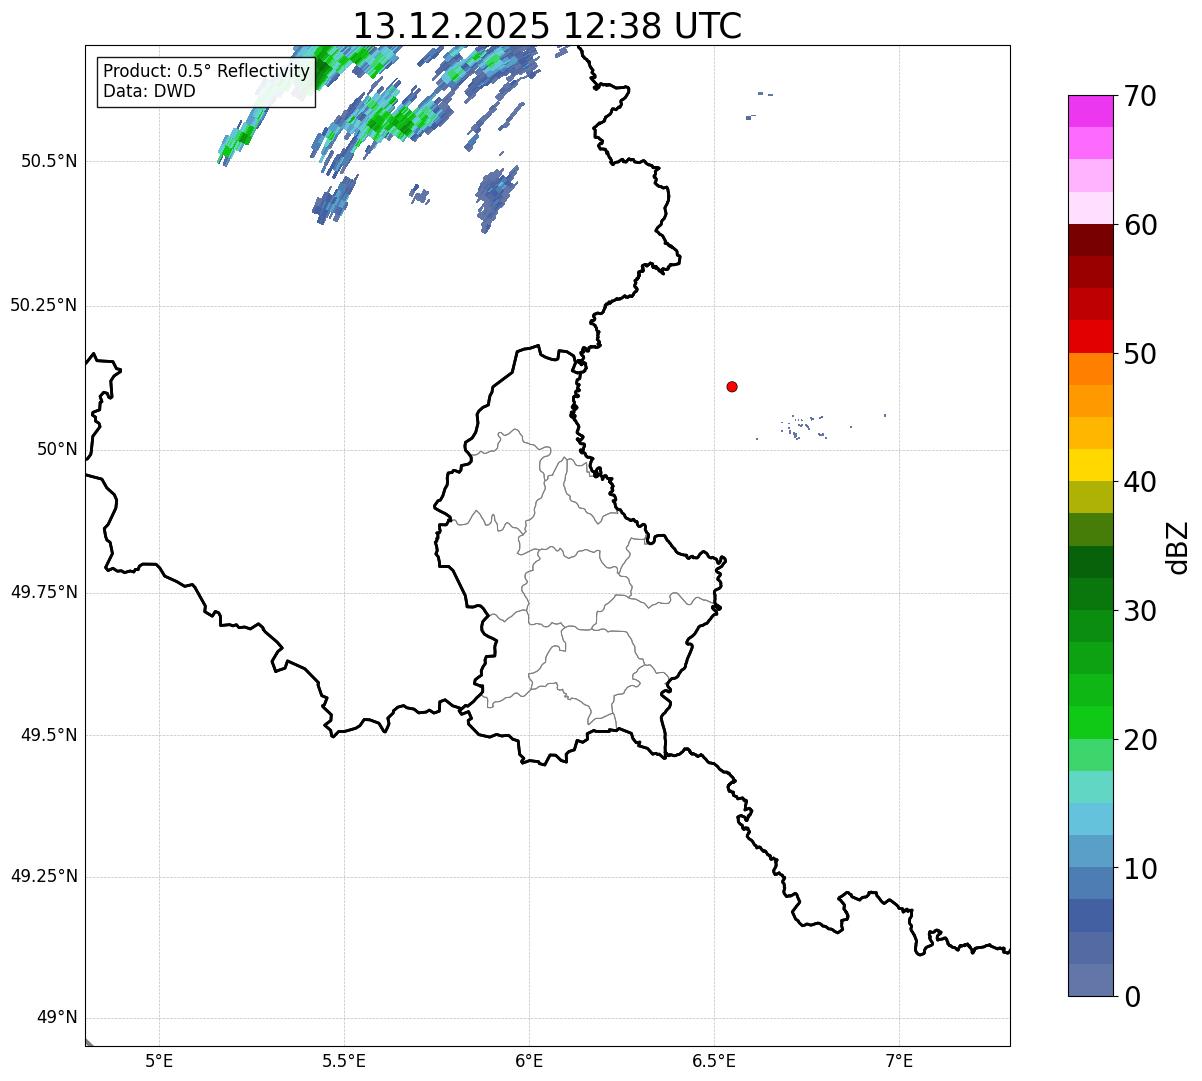The image size is (1202, 1081).
Task: Click the 5°E longitude label
Action: tap(159, 1061)
